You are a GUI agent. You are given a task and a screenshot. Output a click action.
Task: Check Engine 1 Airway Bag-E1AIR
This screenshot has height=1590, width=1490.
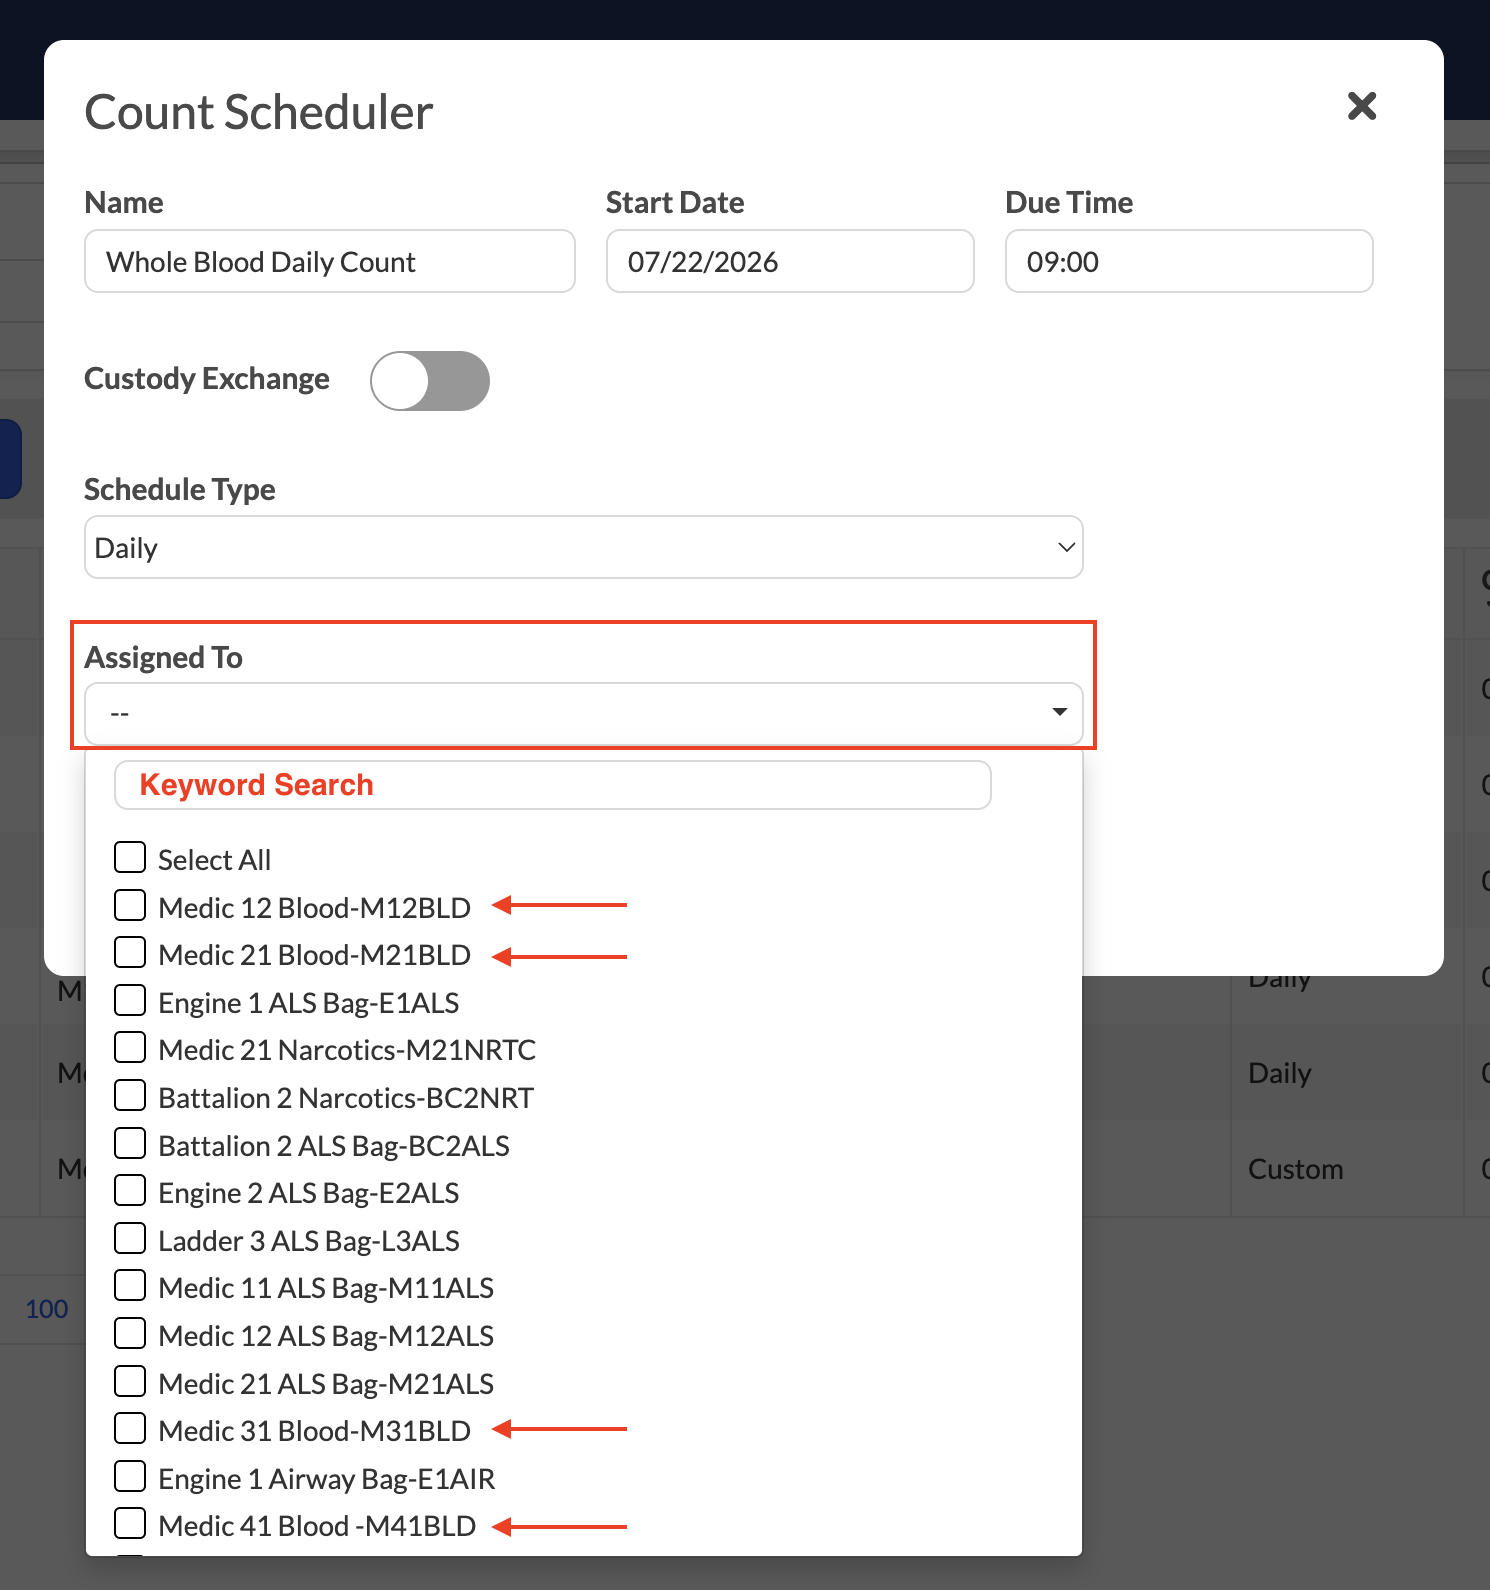(x=130, y=1476)
